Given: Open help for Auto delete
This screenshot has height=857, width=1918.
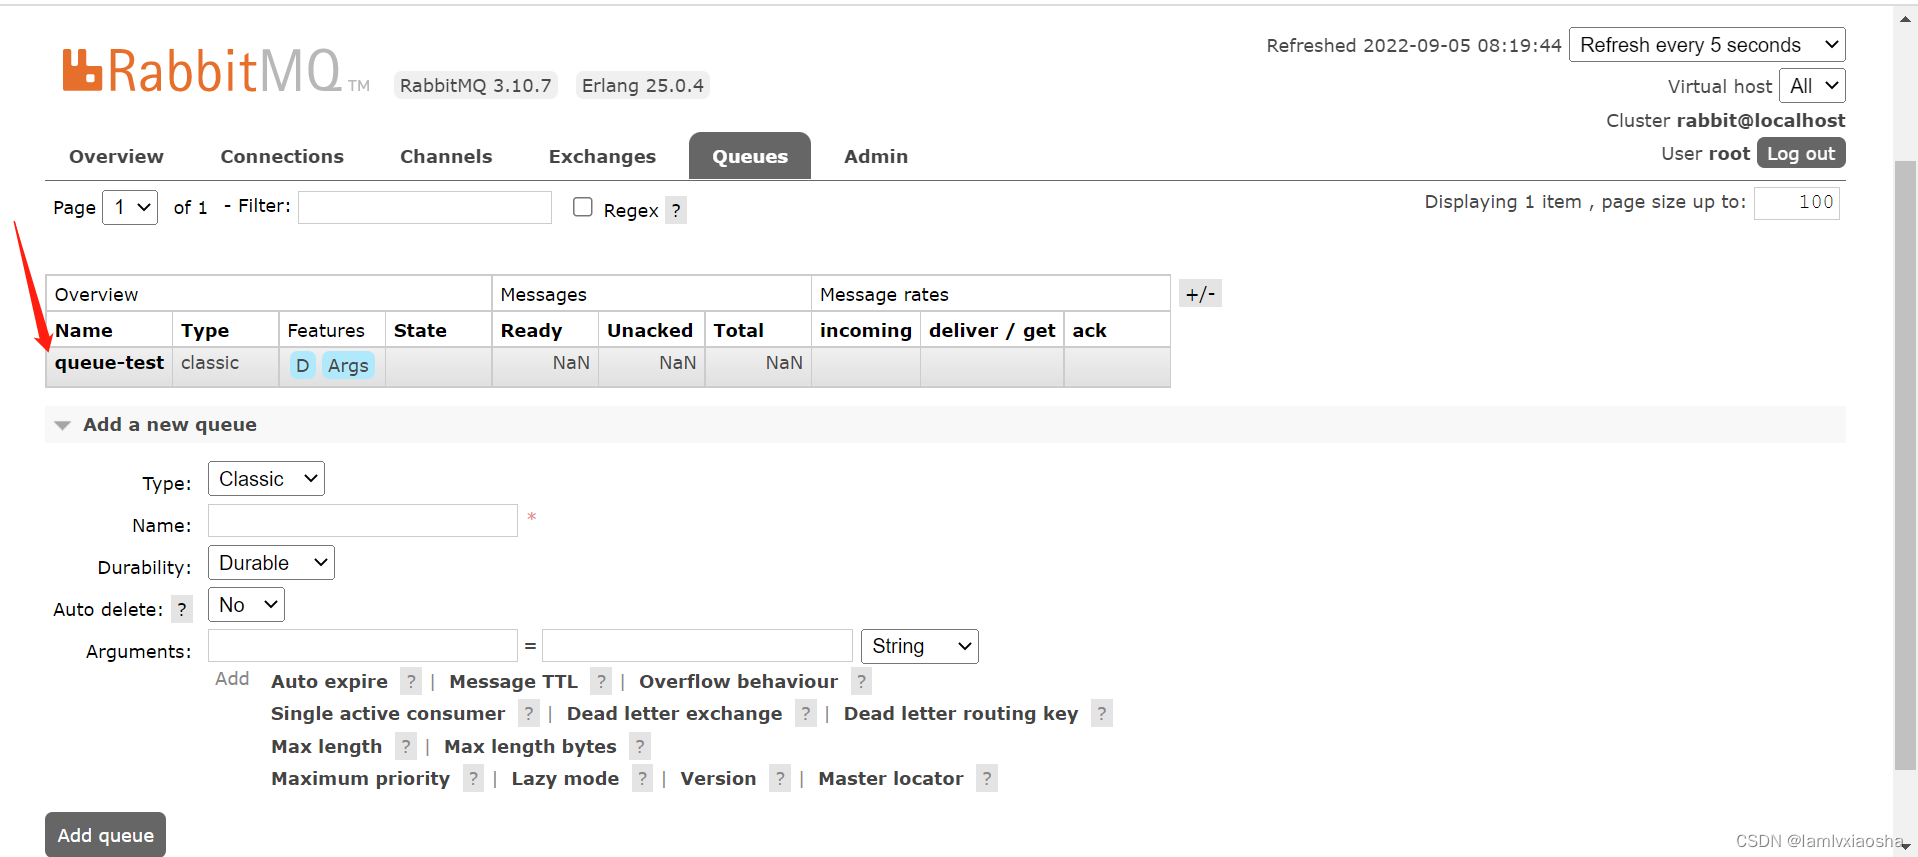Looking at the screenshot, I should 182,609.
